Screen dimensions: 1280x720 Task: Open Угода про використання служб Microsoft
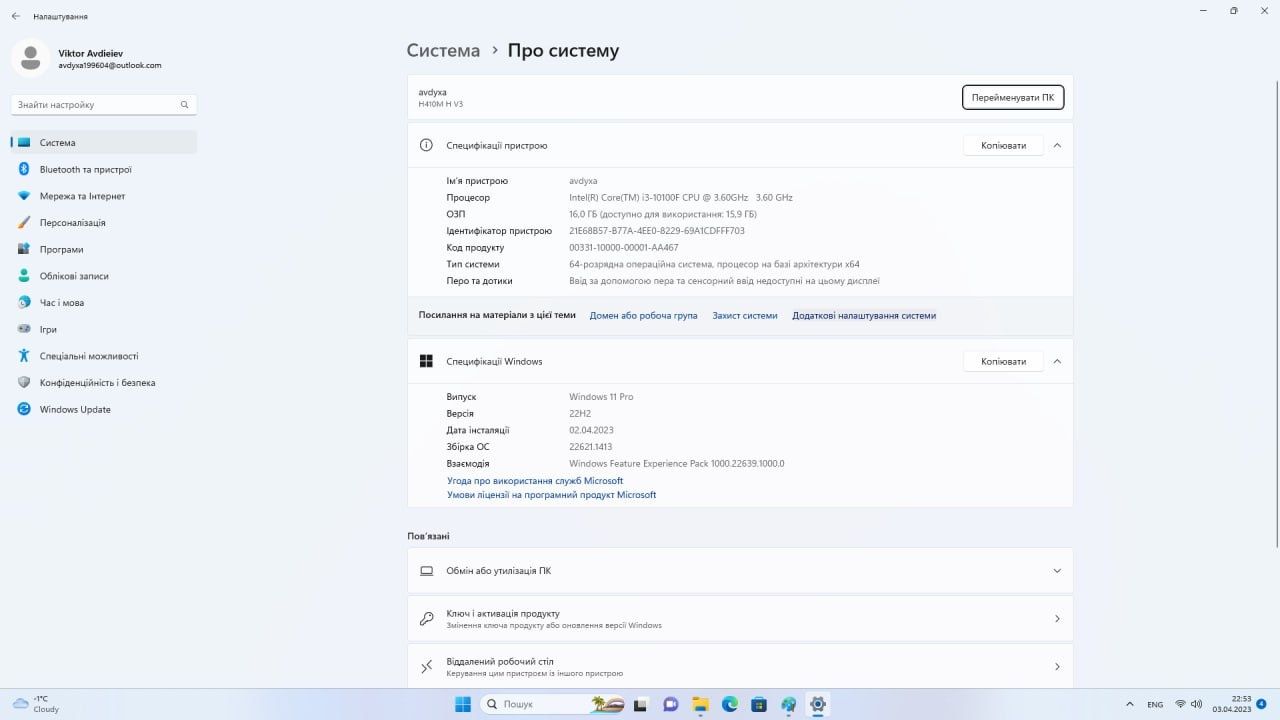(x=535, y=481)
